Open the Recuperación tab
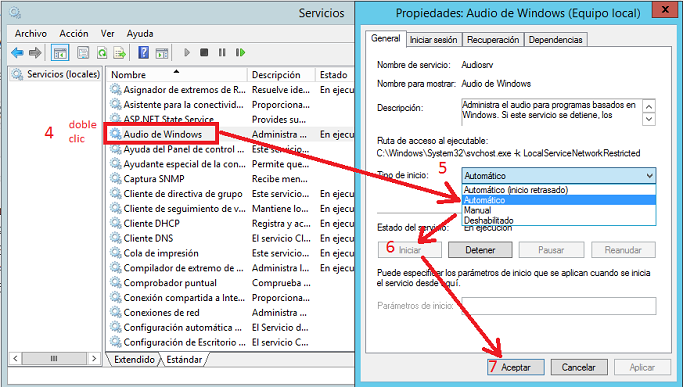Viewport: 683px width, 387px height. click(x=493, y=40)
